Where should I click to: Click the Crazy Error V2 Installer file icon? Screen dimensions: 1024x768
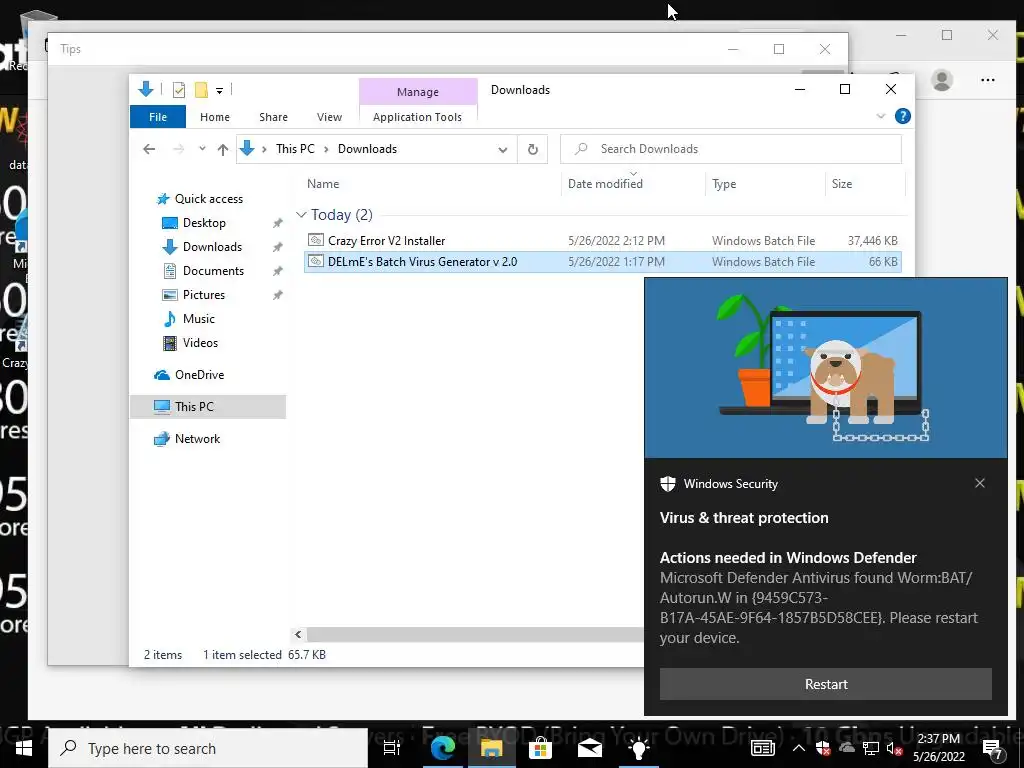315,240
